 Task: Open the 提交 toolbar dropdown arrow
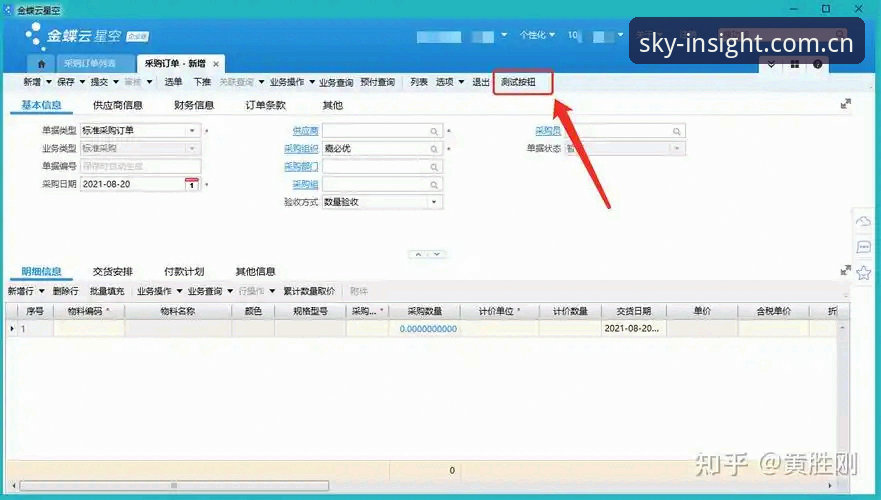pyautogui.click(x=116, y=82)
